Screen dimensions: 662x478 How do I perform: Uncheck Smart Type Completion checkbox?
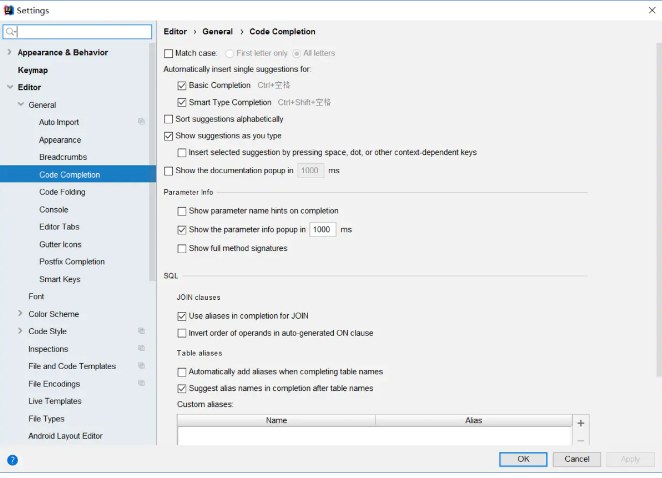[x=182, y=102]
